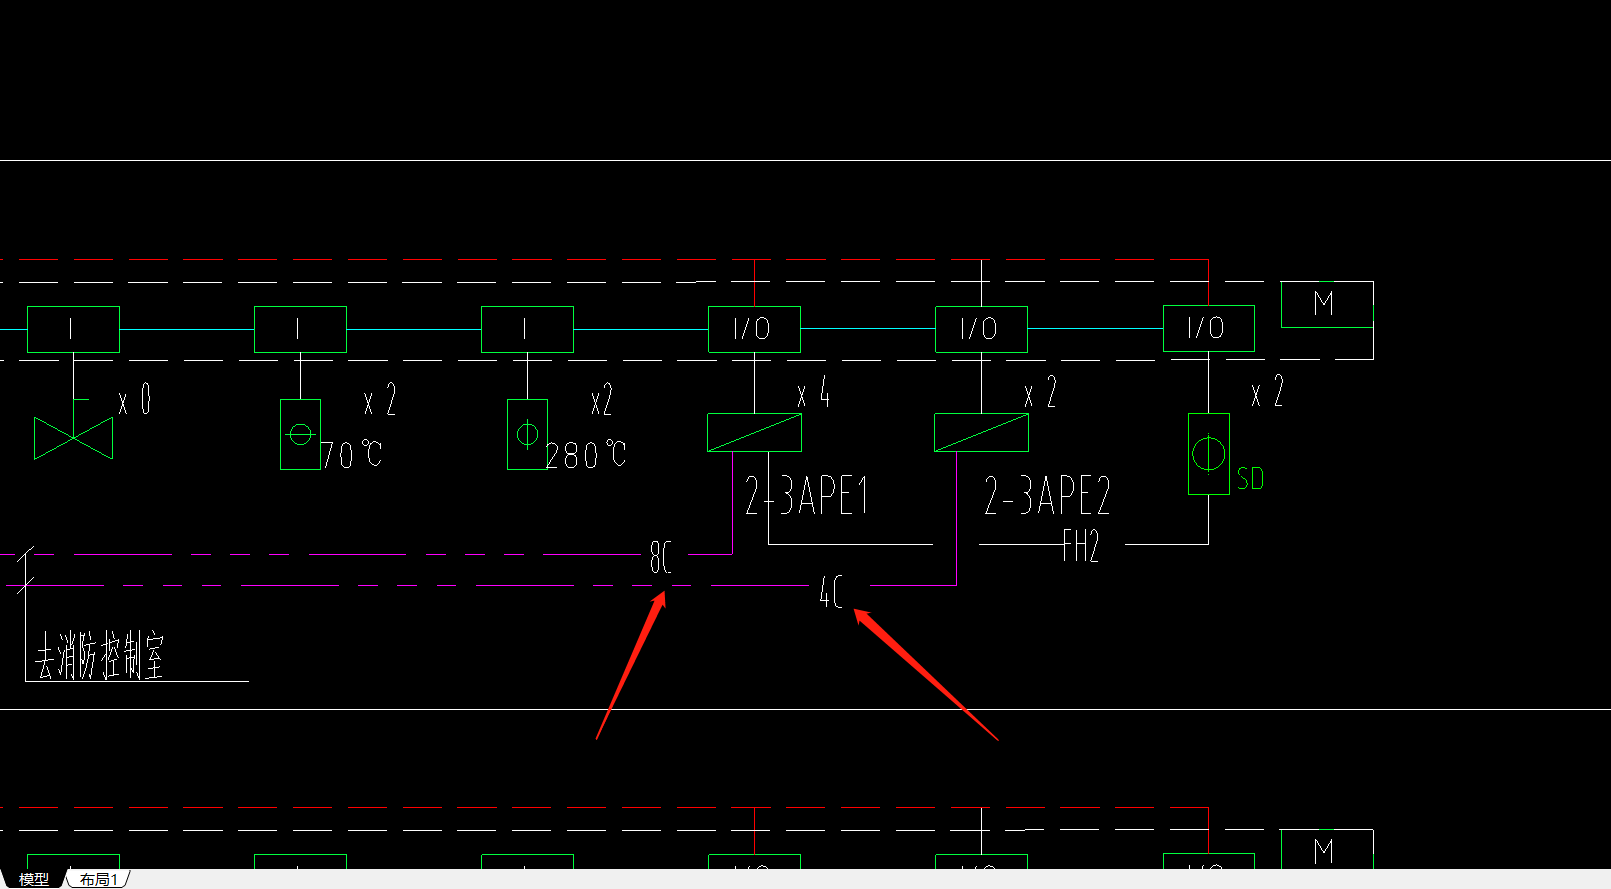Select the I module above 280℃ damper

[527, 329]
